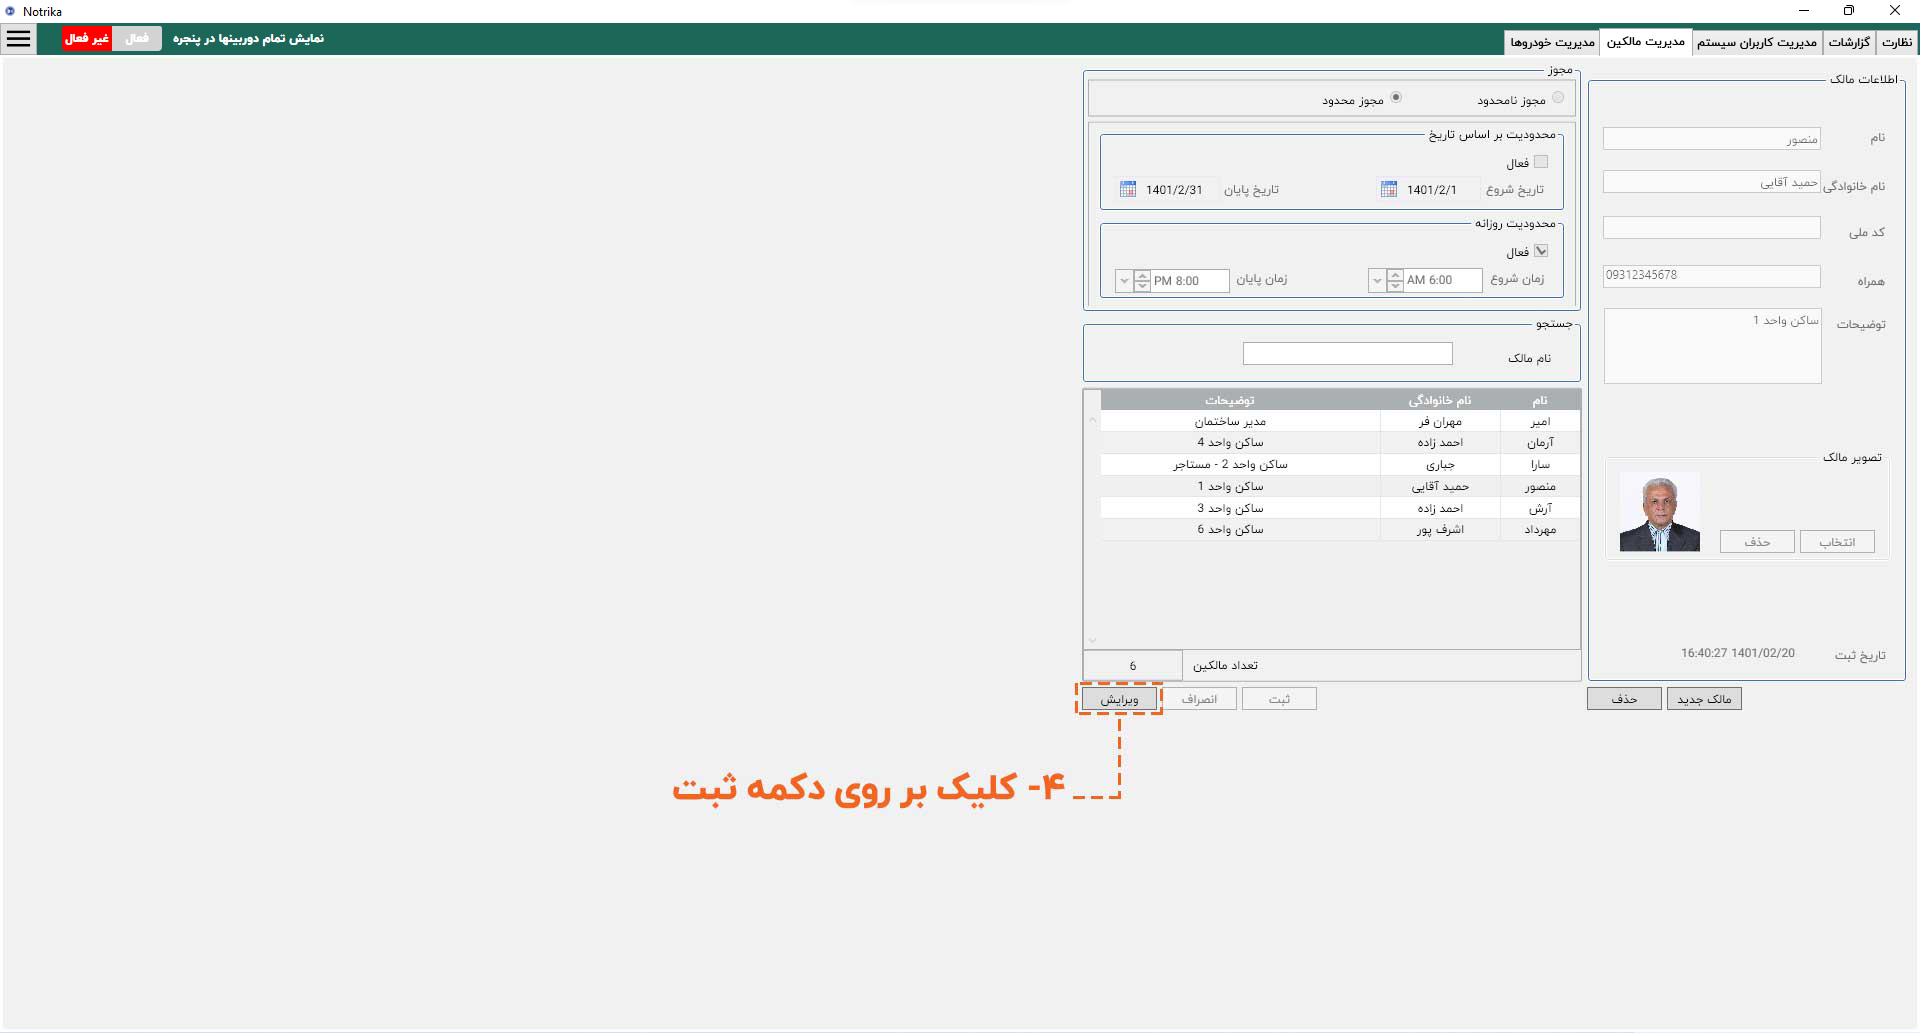Image resolution: width=1920 pixels, height=1033 pixels.
Task: Click the انتخاب owner image button
Action: [x=1837, y=542]
